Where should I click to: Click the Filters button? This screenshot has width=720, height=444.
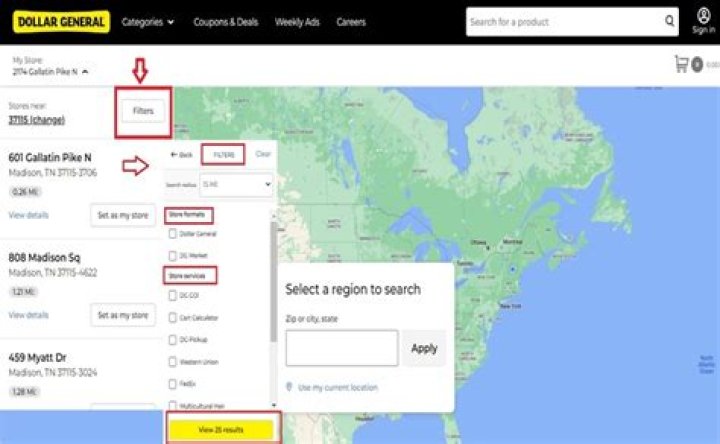143,111
